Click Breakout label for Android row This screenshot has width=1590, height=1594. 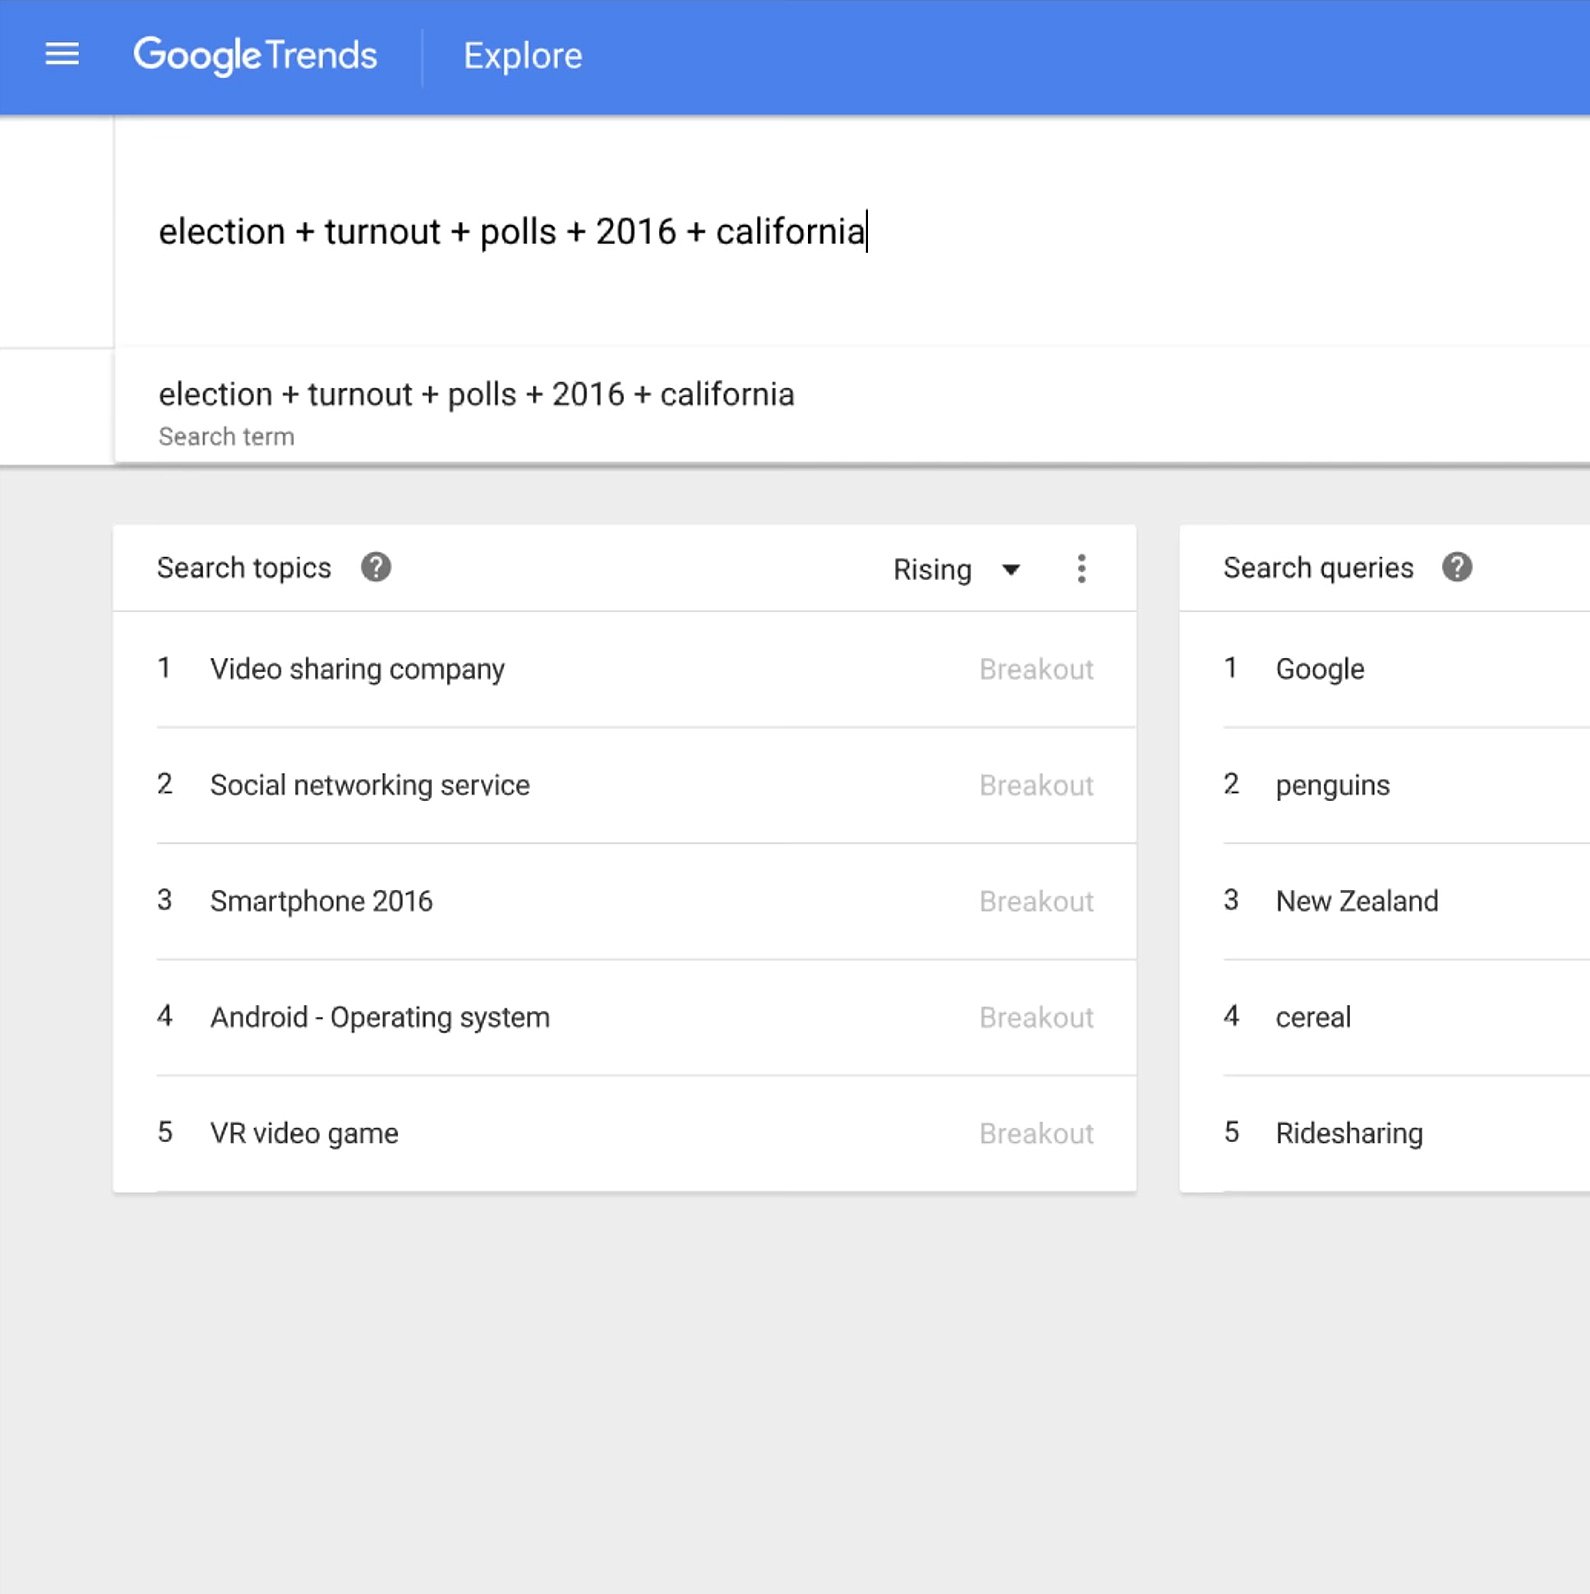pyautogui.click(x=1036, y=1017)
